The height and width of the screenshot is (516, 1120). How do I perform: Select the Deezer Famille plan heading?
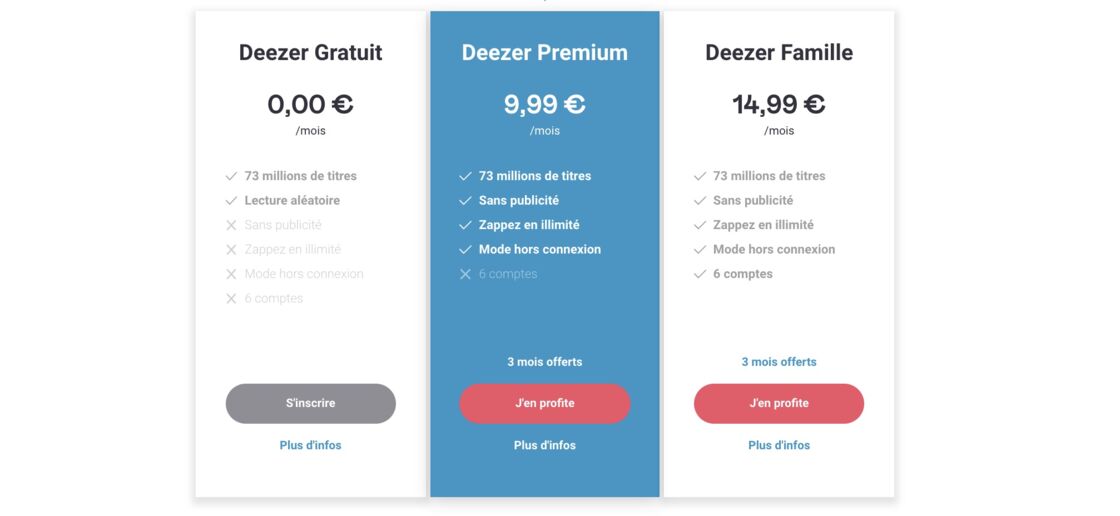779,52
